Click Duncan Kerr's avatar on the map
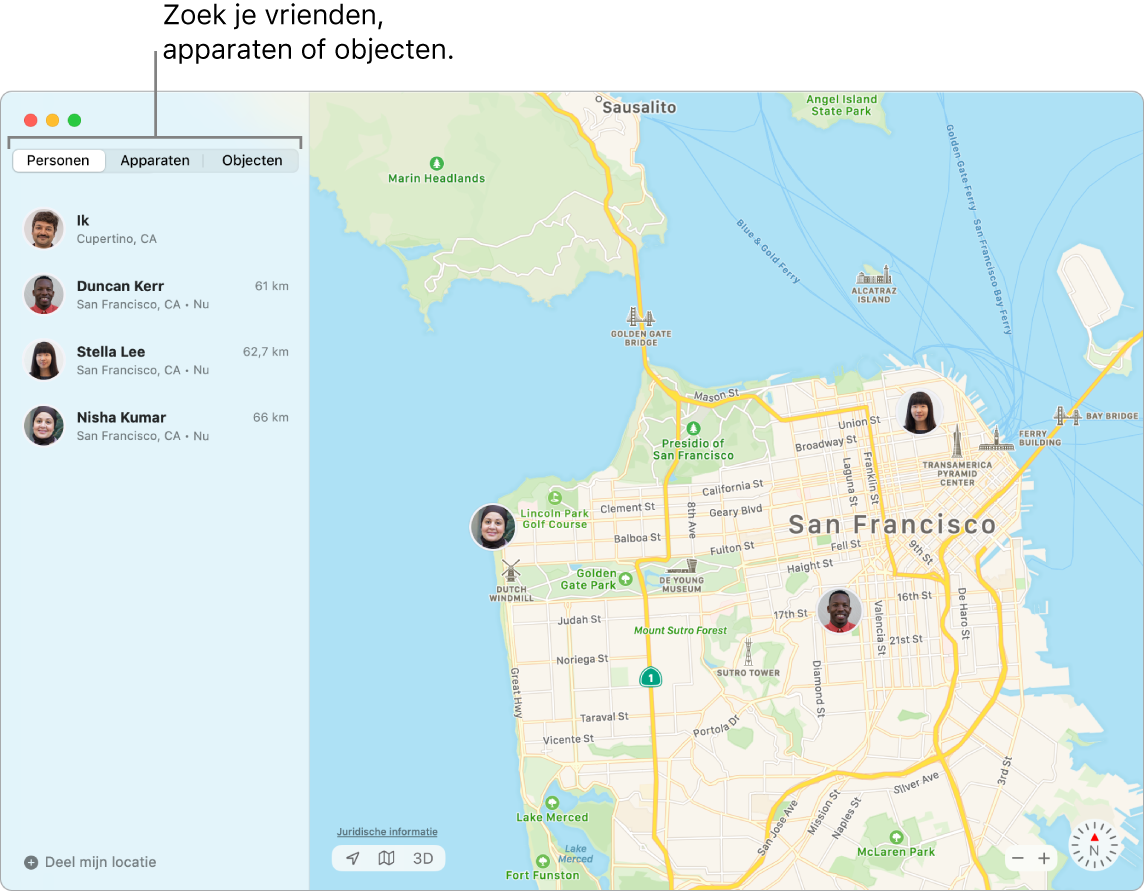This screenshot has width=1144, height=891. [x=840, y=610]
